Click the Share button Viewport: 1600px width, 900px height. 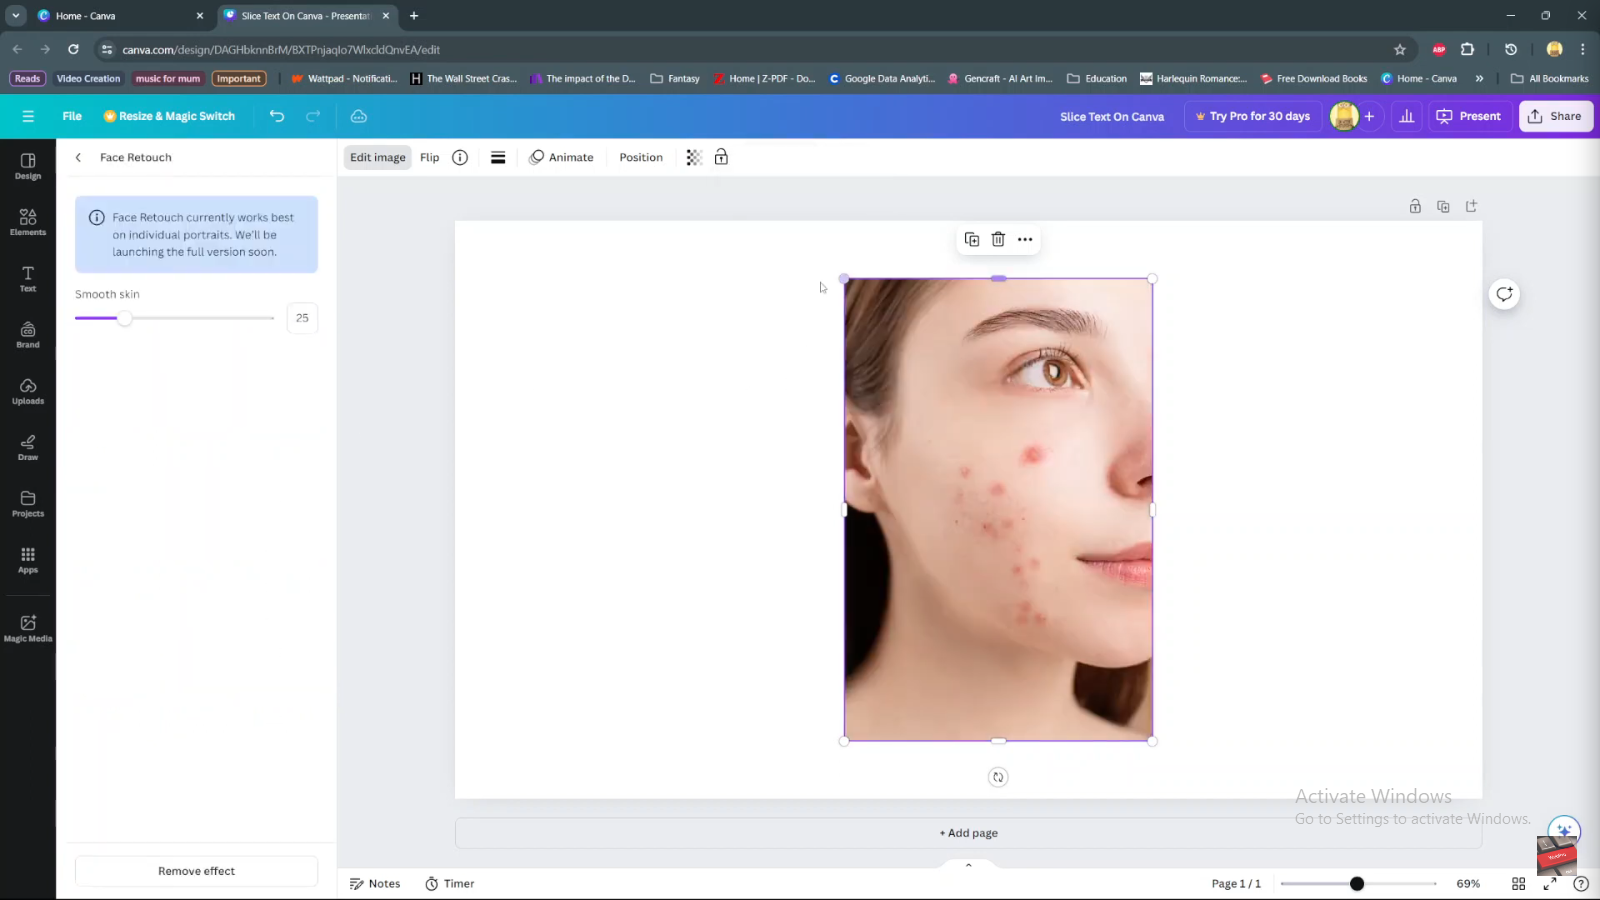click(1555, 116)
